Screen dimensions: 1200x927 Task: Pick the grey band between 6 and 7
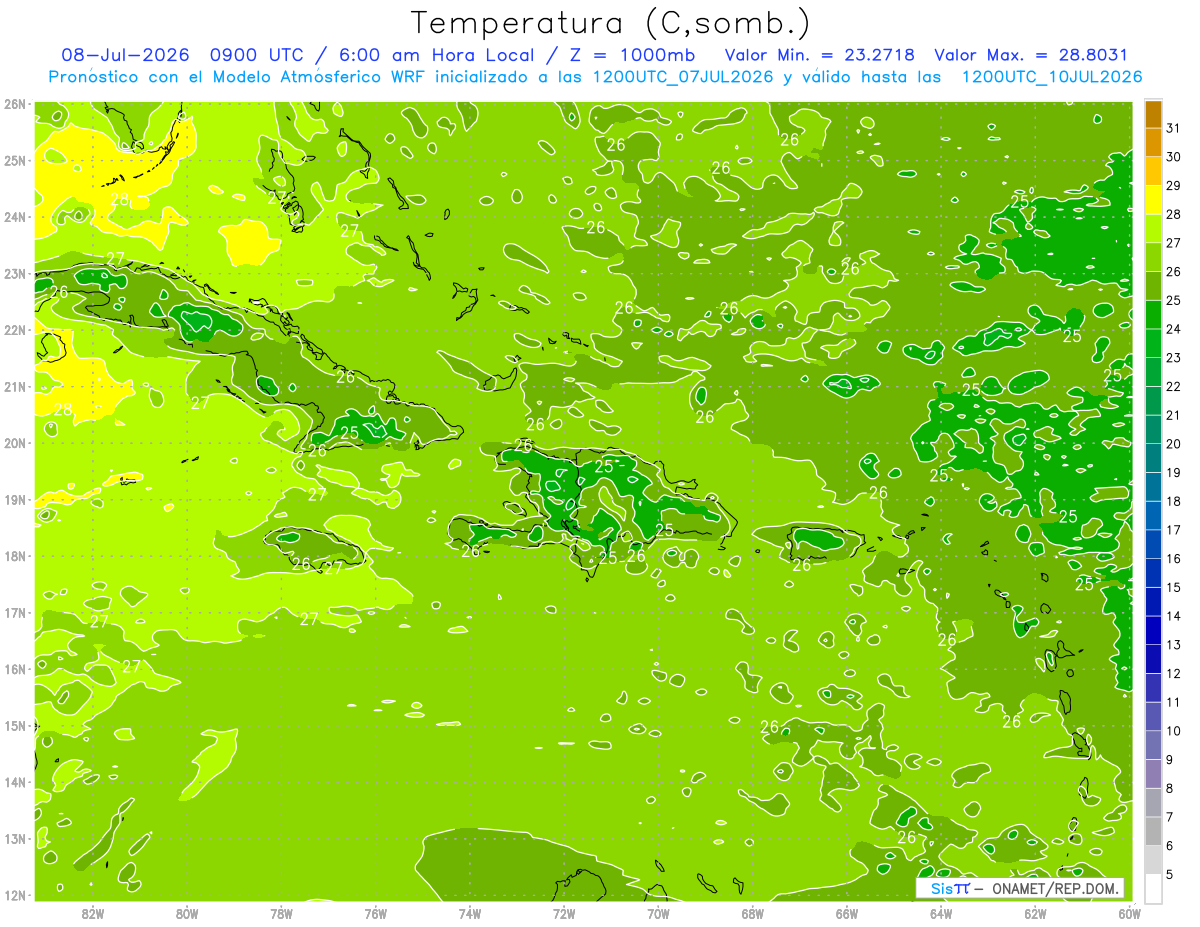(x=1153, y=832)
